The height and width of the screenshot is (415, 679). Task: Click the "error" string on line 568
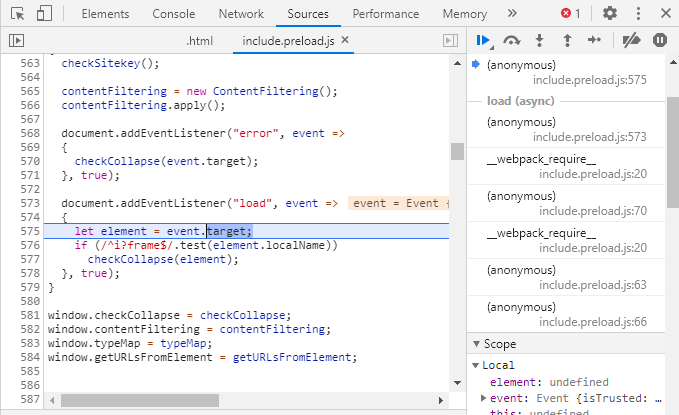click(x=255, y=133)
